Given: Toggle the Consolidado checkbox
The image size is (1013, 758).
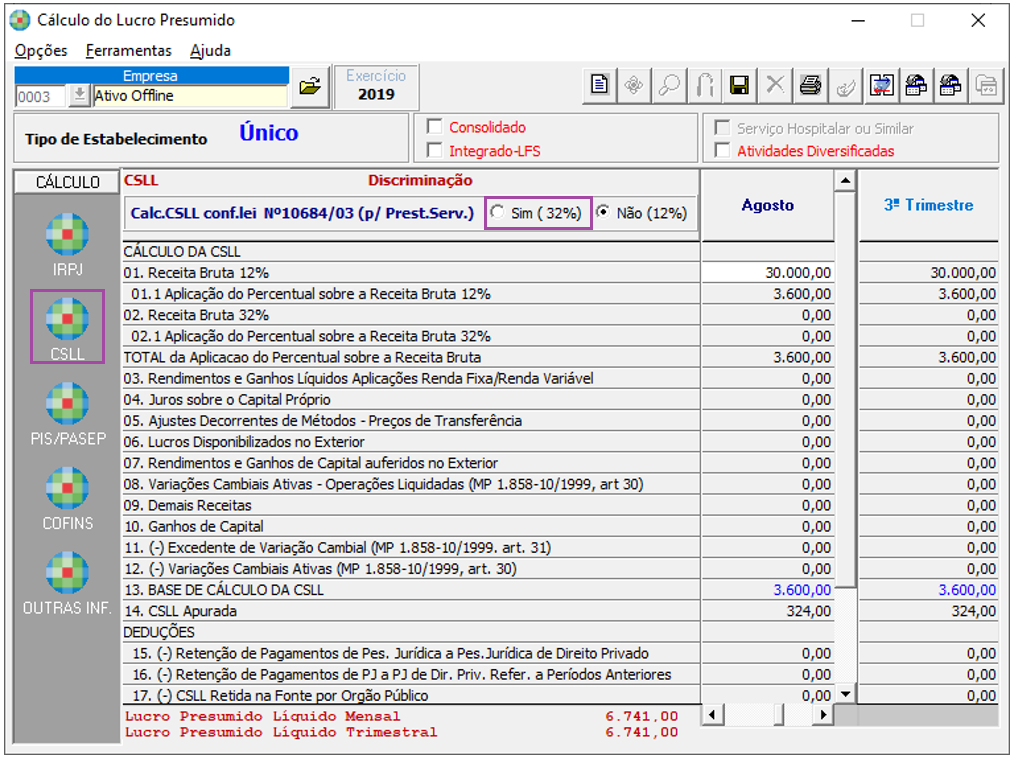Looking at the screenshot, I should [435, 127].
